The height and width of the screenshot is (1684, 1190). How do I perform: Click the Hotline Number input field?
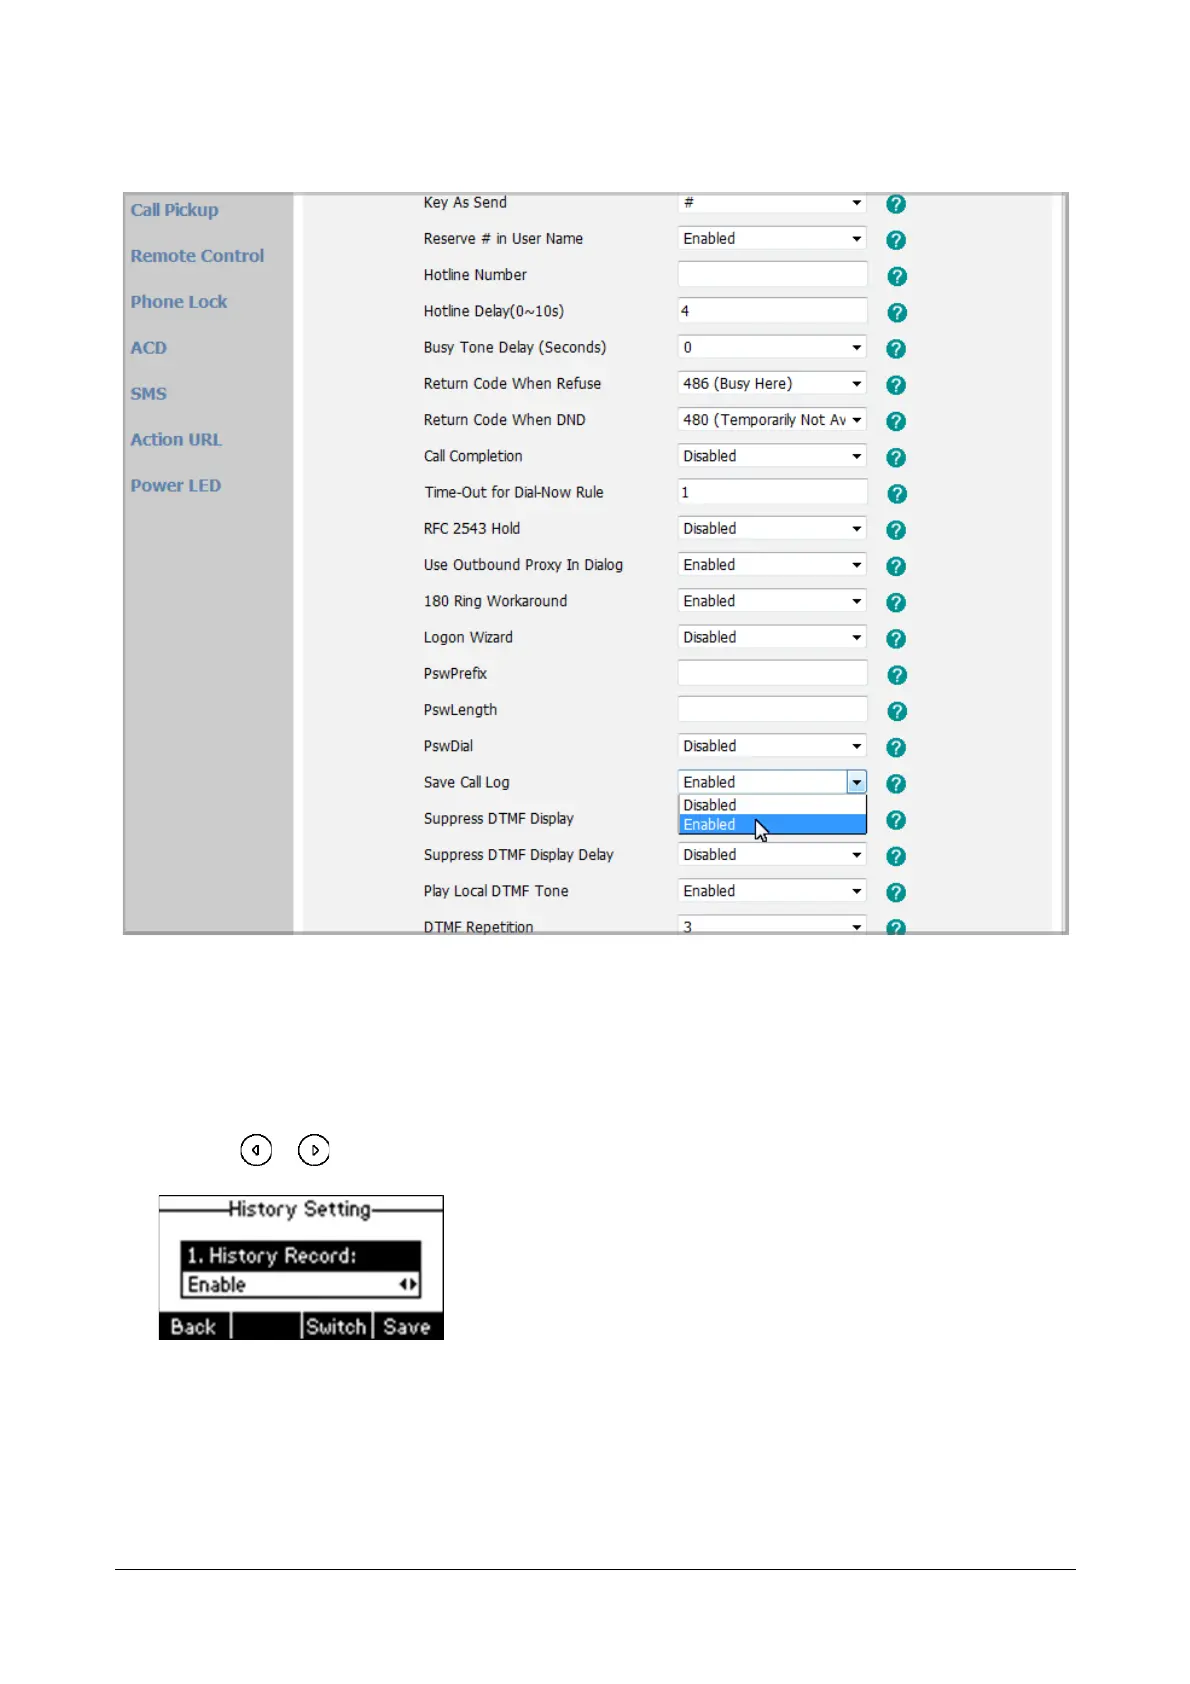[x=772, y=274]
